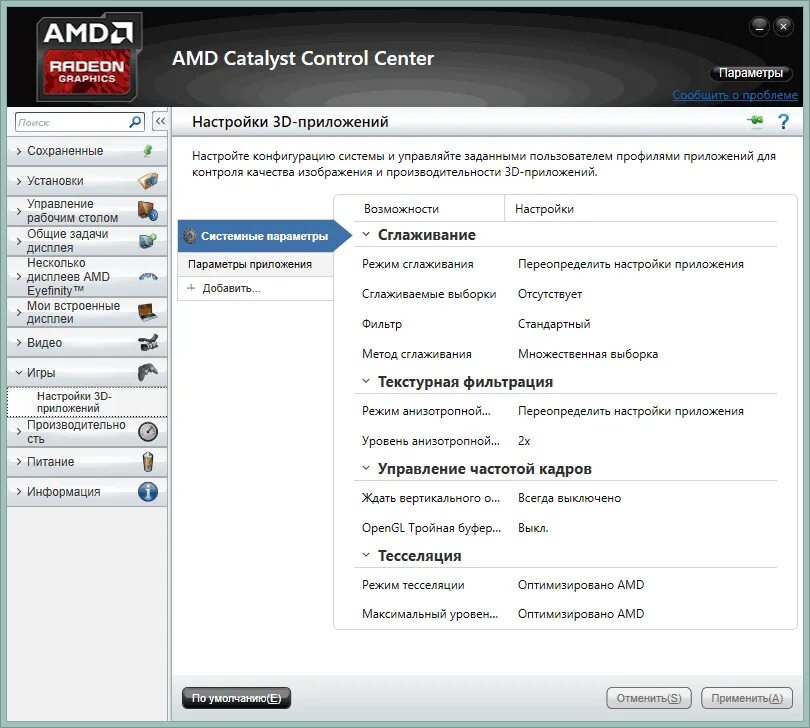This screenshot has width=810, height=728.
Task: Change Режим анизотропной filtering value
Action: pyautogui.click(x=631, y=411)
